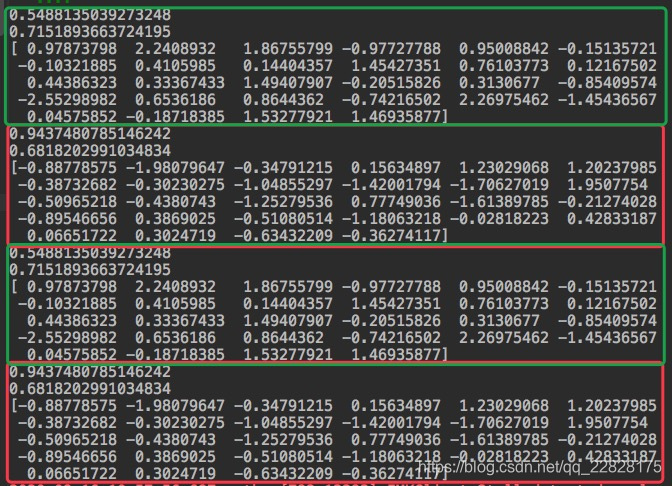Click value -0.18718385 in the third printed array

click(175, 354)
